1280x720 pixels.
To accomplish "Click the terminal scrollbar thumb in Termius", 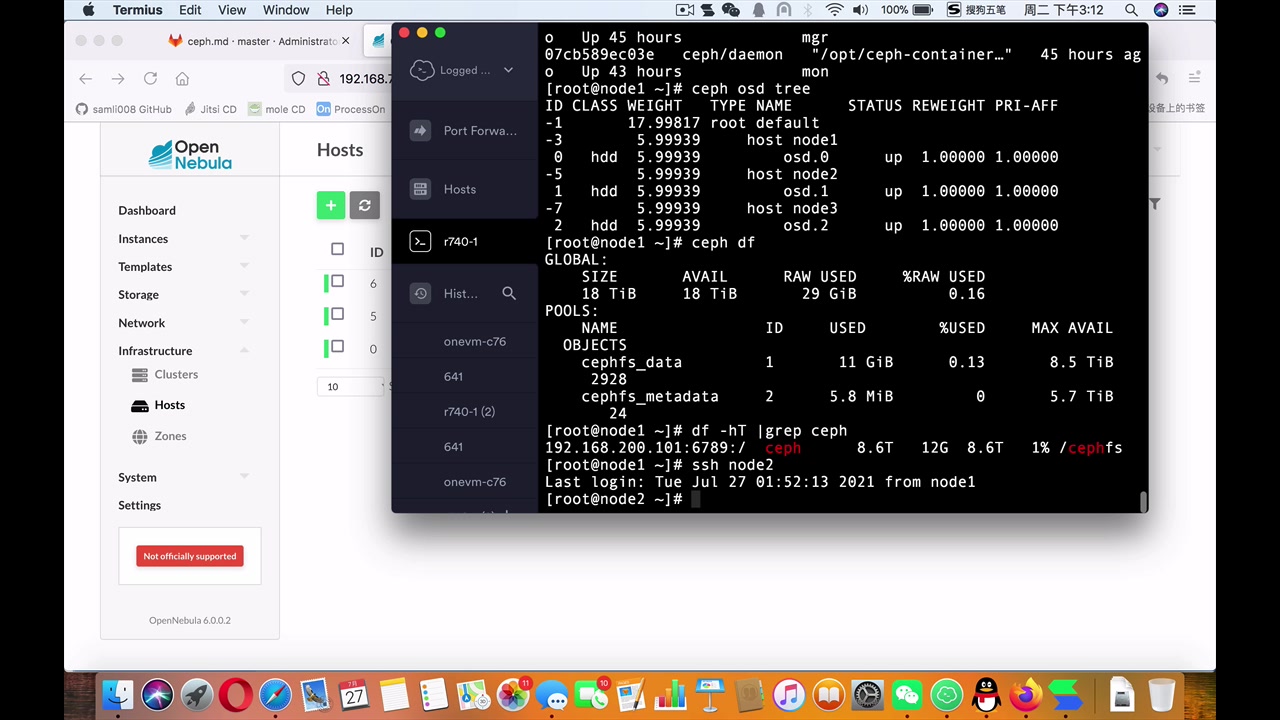I will tap(1143, 501).
